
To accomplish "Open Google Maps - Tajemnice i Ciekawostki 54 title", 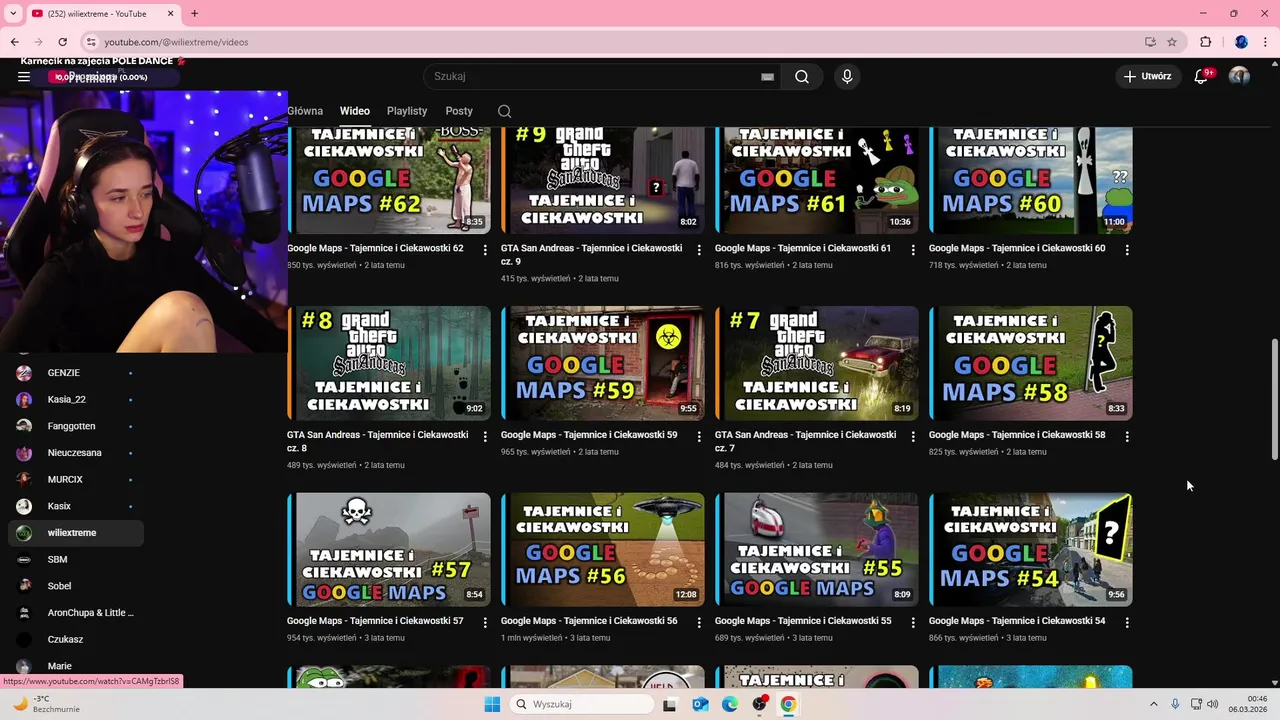I will pos(1017,621).
